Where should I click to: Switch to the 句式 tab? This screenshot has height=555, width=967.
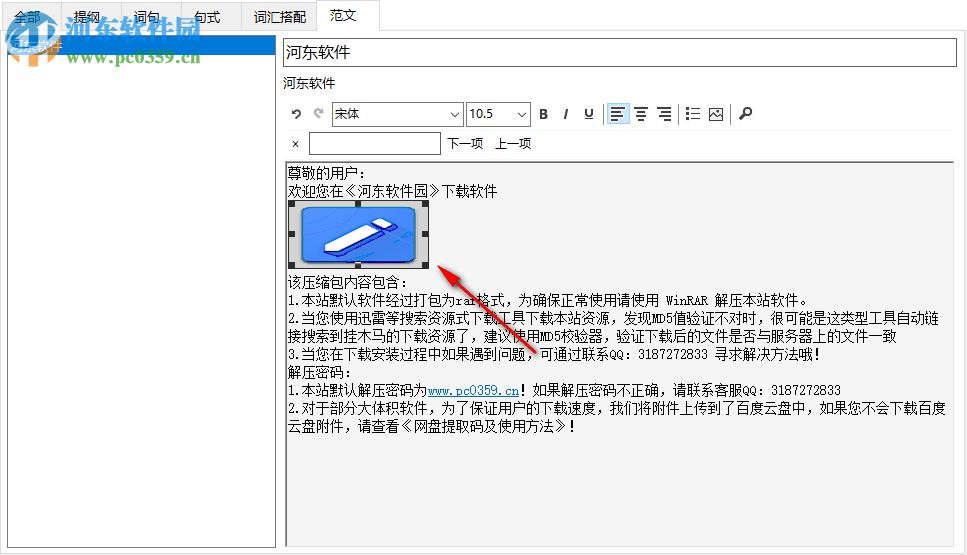pos(207,17)
